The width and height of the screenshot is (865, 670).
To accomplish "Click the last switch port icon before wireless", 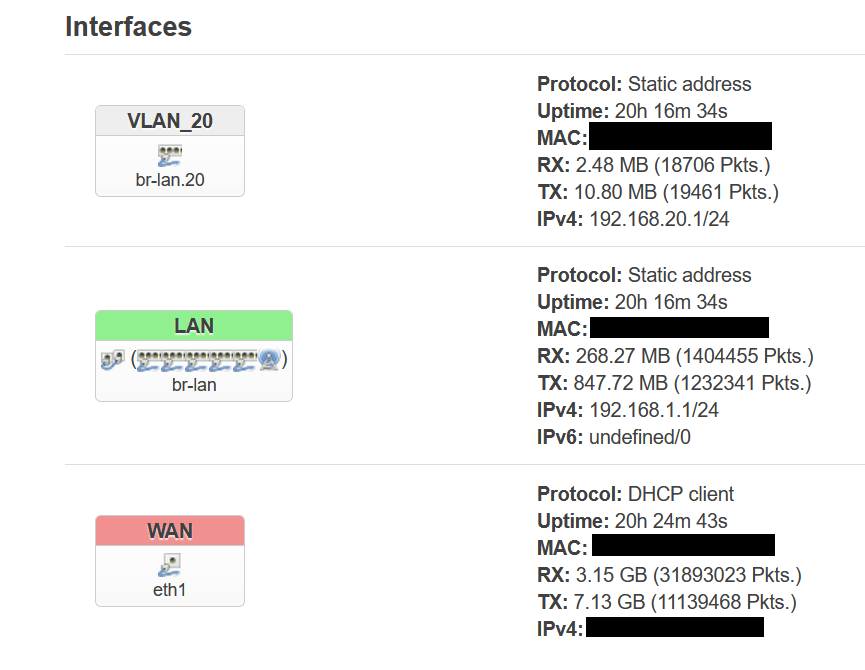I will 245,359.
